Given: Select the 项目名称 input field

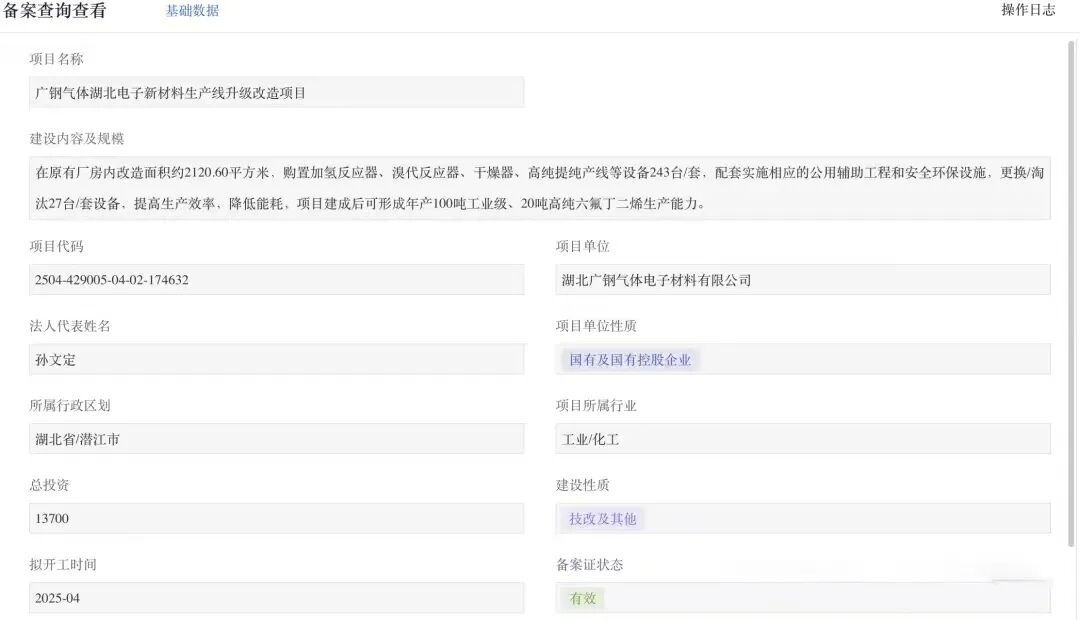Looking at the screenshot, I should (276, 92).
